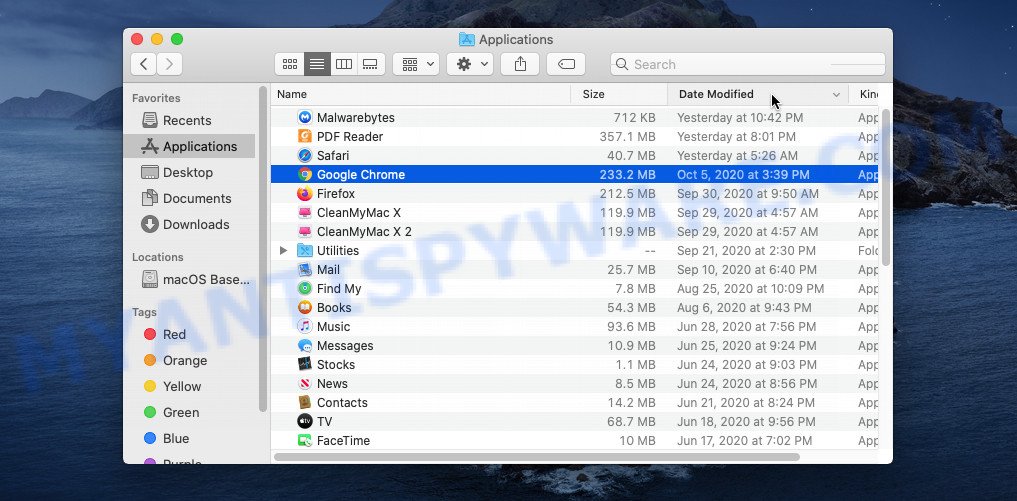The height and width of the screenshot is (501, 1017).
Task: Go forward with the forward arrow
Action: point(169,64)
